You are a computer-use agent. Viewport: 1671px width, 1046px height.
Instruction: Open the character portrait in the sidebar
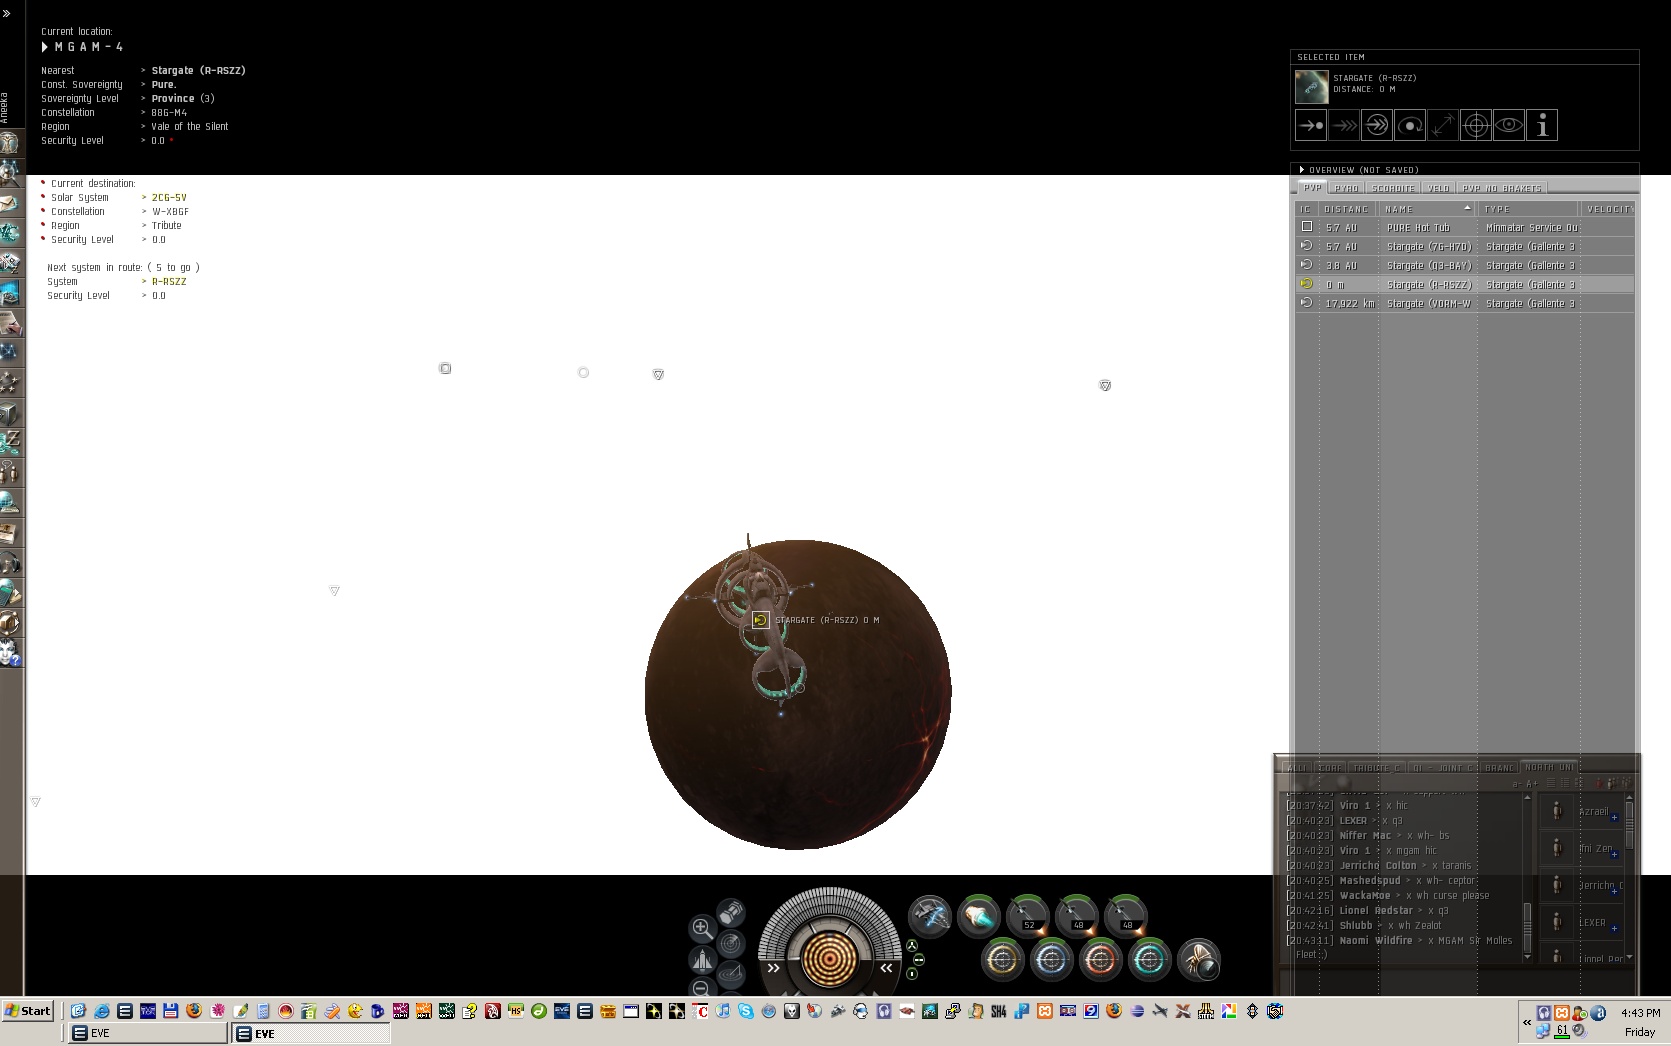click(10, 144)
